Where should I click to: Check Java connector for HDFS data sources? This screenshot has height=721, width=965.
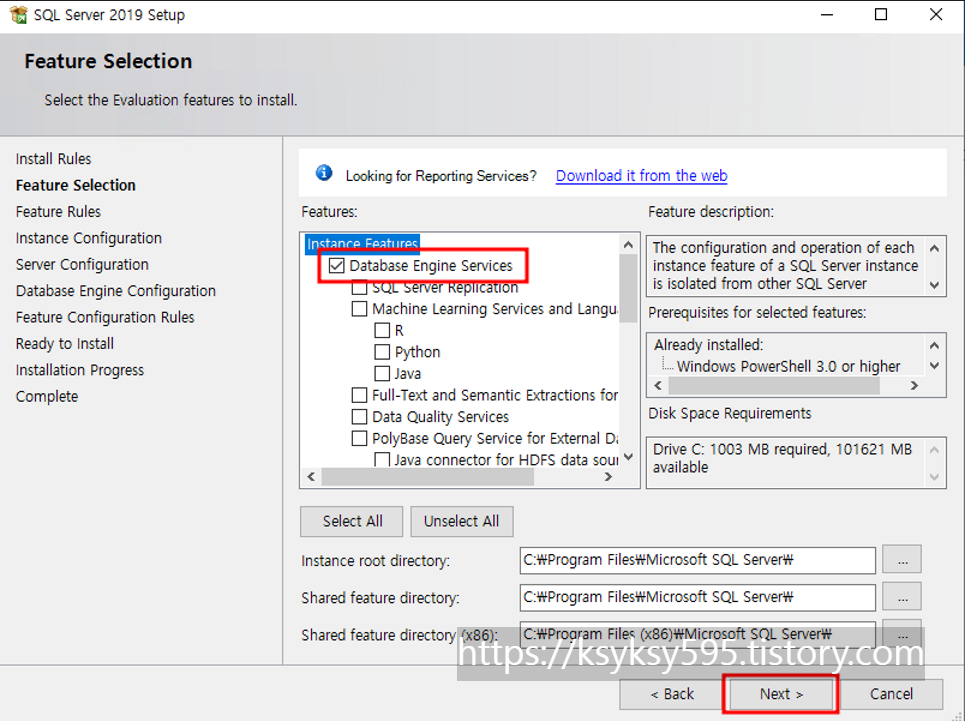(x=382, y=460)
